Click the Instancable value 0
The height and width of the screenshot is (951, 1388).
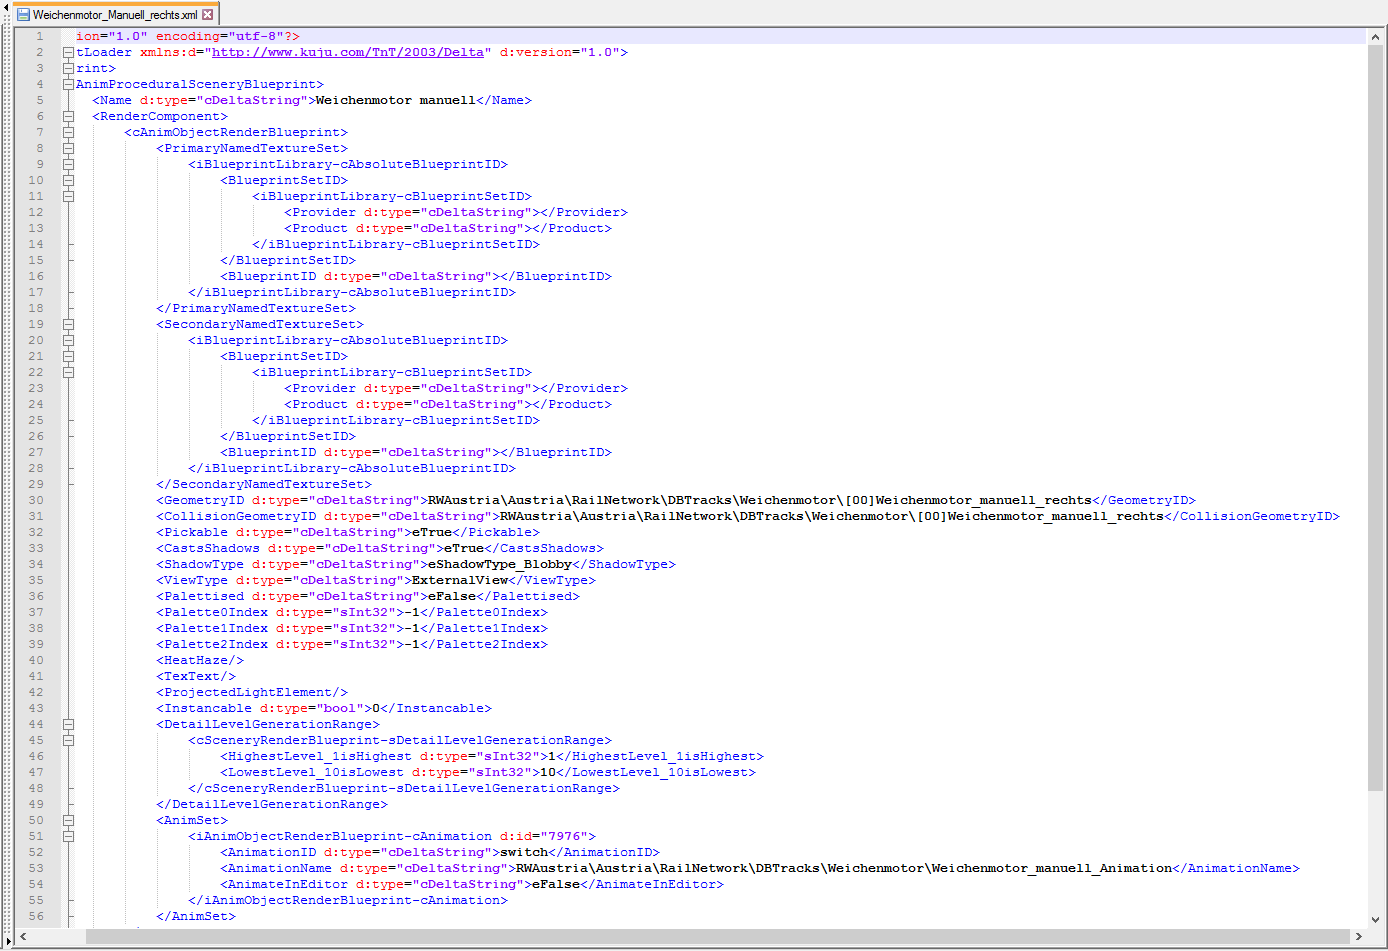376,708
